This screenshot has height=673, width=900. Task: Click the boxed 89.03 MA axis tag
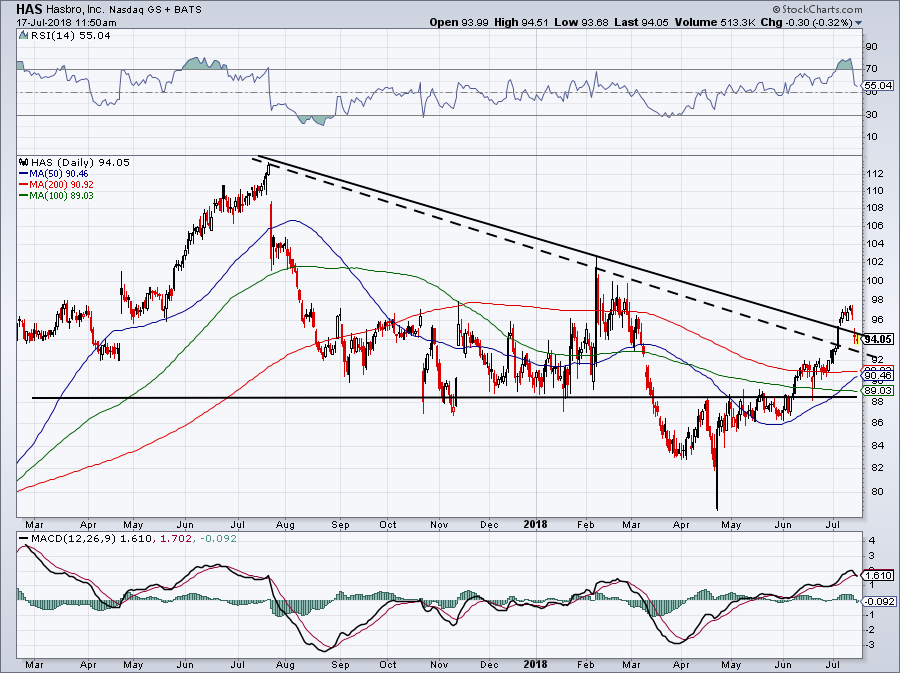point(878,390)
